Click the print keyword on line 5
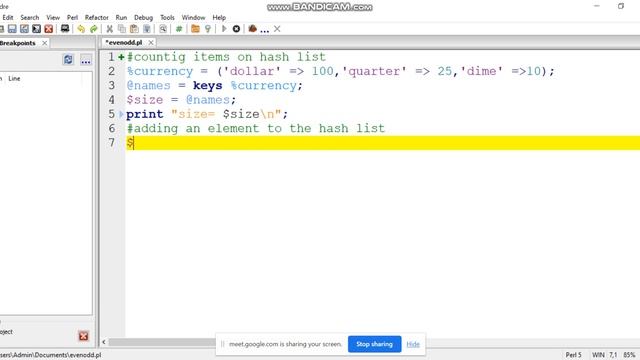640x360 pixels. point(144,114)
